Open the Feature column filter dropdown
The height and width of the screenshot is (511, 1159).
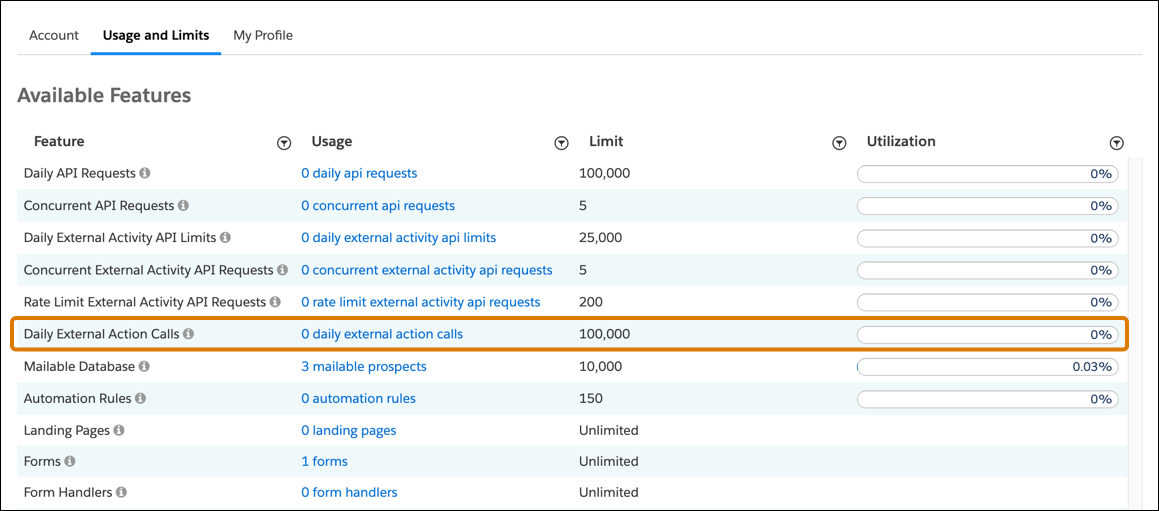click(x=284, y=143)
